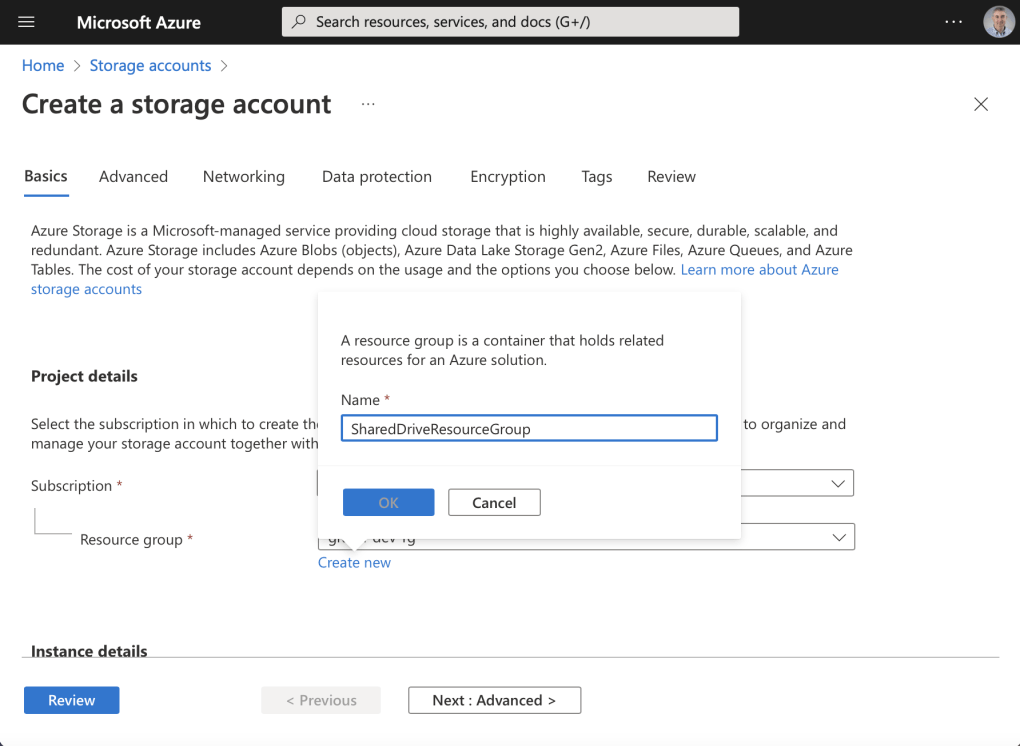This screenshot has height=746, width=1020.
Task: Switch to the Networking tab
Action: (243, 176)
